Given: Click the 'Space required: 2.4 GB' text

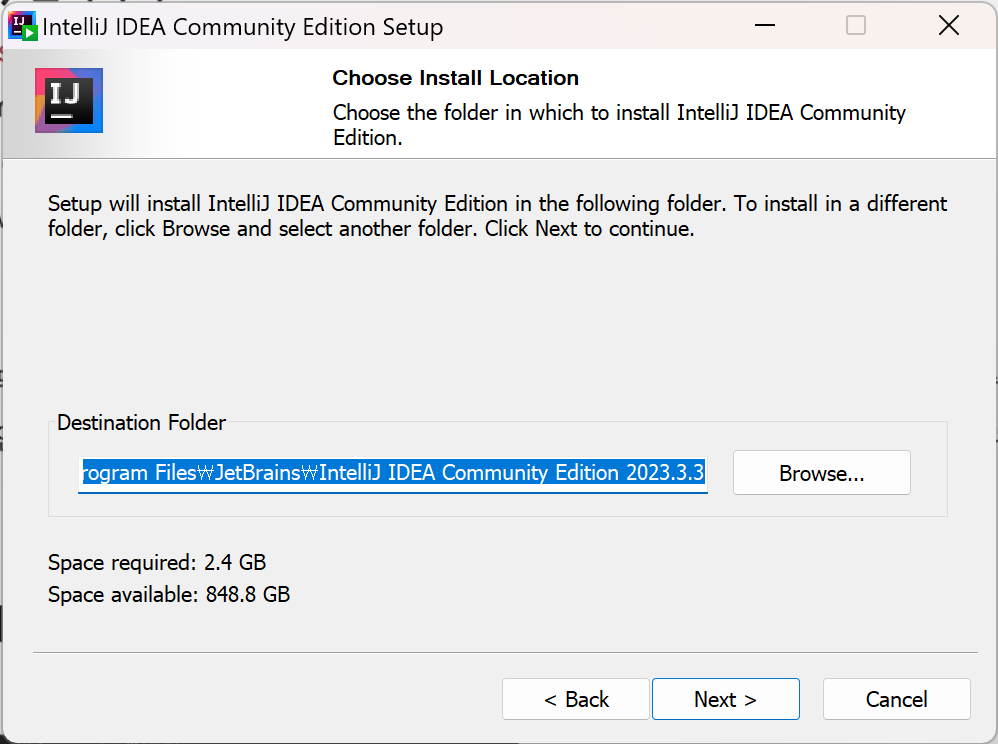Looking at the screenshot, I should (157, 563).
